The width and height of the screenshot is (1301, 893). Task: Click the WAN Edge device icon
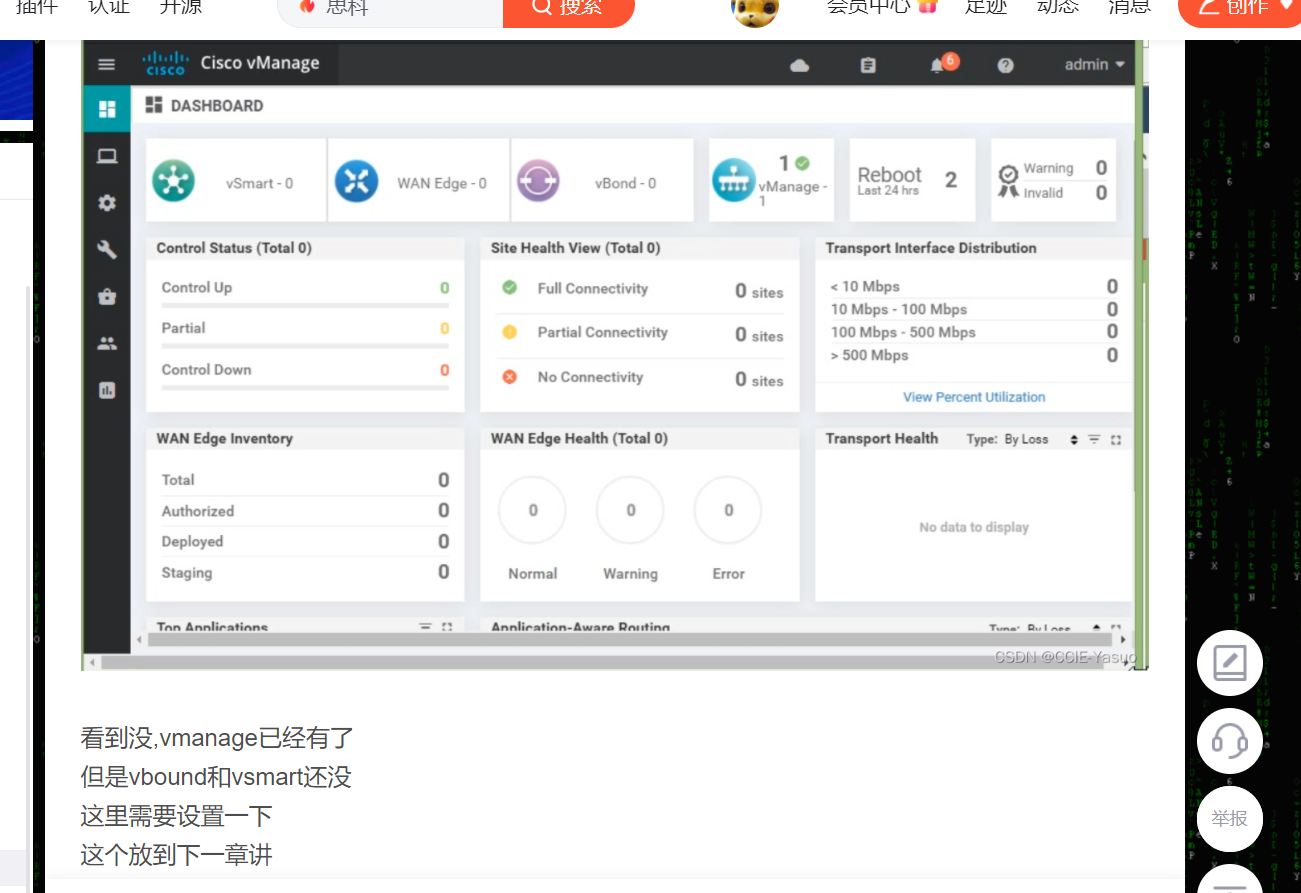(x=356, y=181)
